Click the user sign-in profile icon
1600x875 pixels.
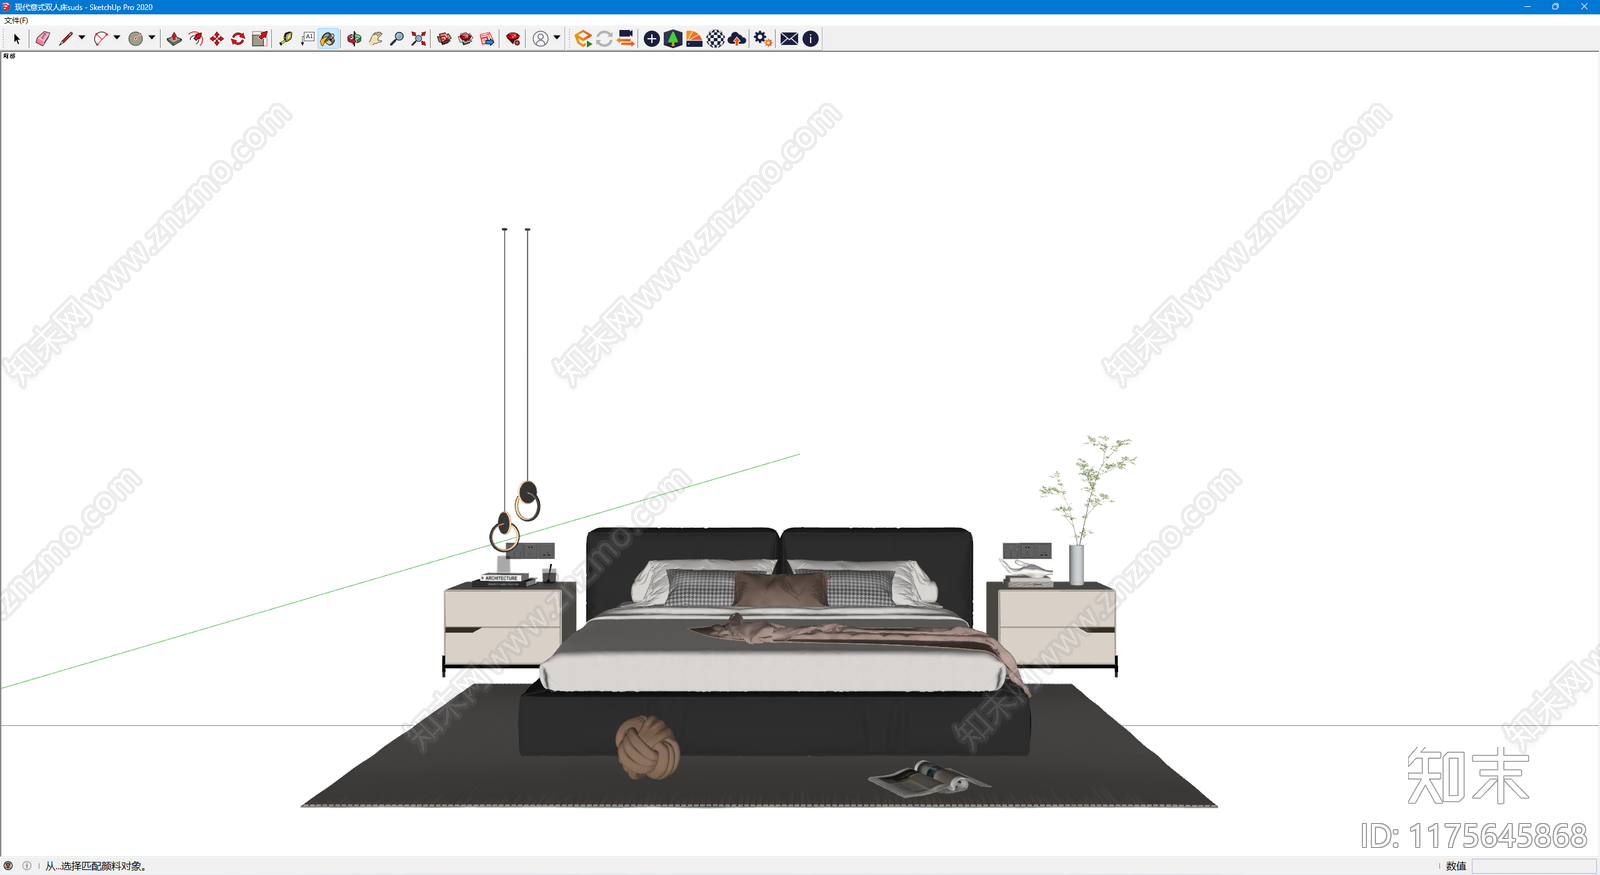tap(540, 39)
